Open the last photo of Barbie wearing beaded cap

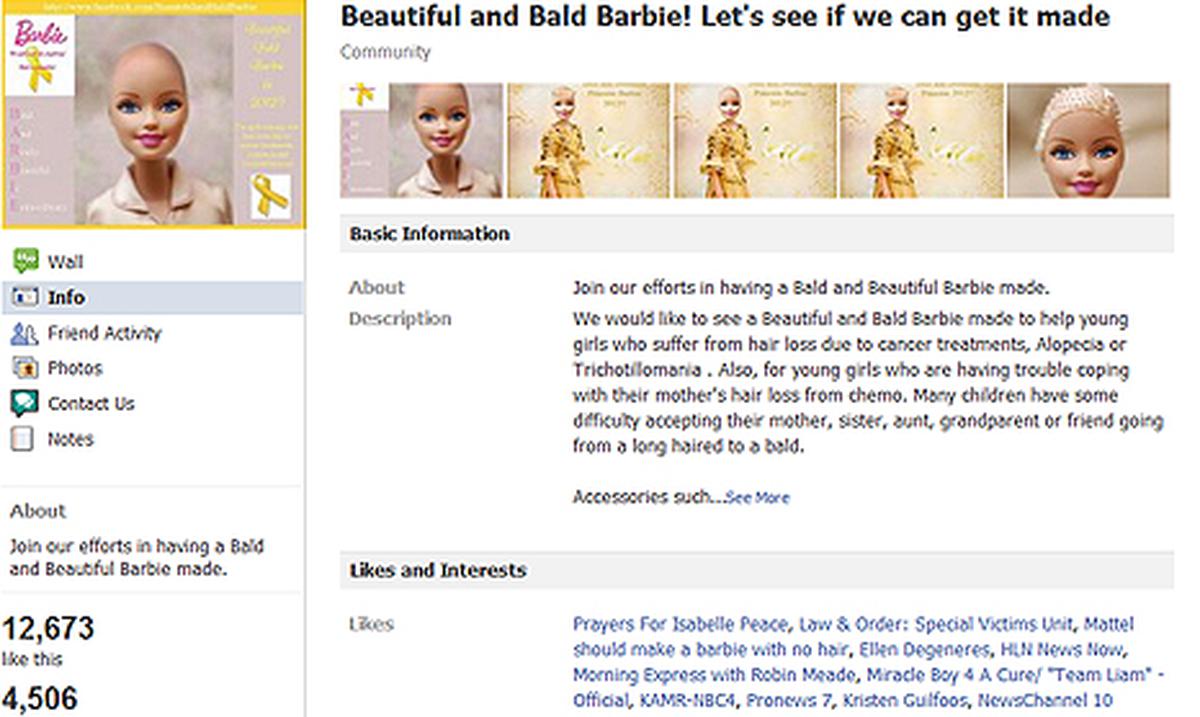click(x=1087, y=140)
